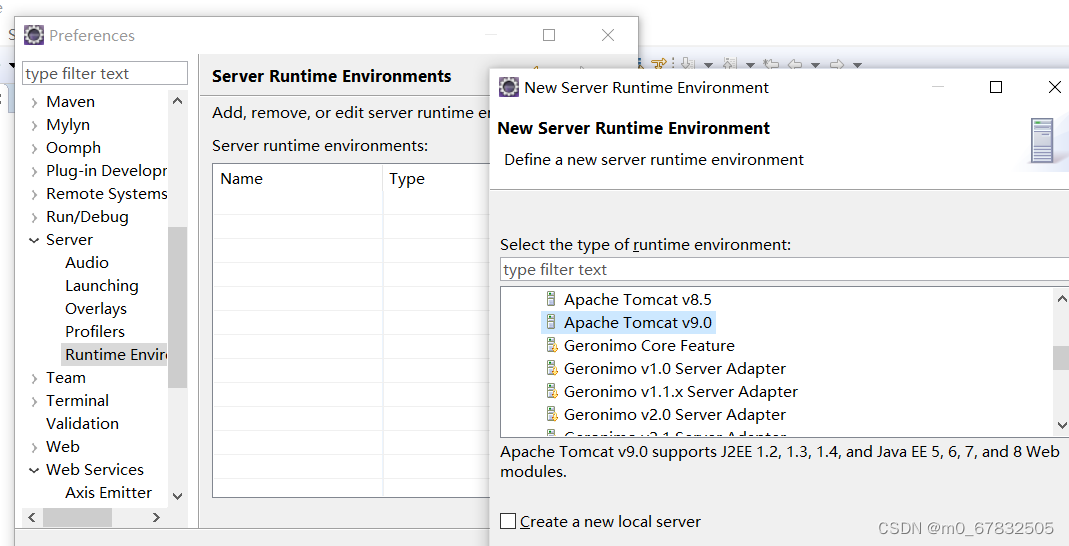Screen dimensions: 1069x546
Task: Select Apache Tomcat v9.0 server icon
Action: 551,322
